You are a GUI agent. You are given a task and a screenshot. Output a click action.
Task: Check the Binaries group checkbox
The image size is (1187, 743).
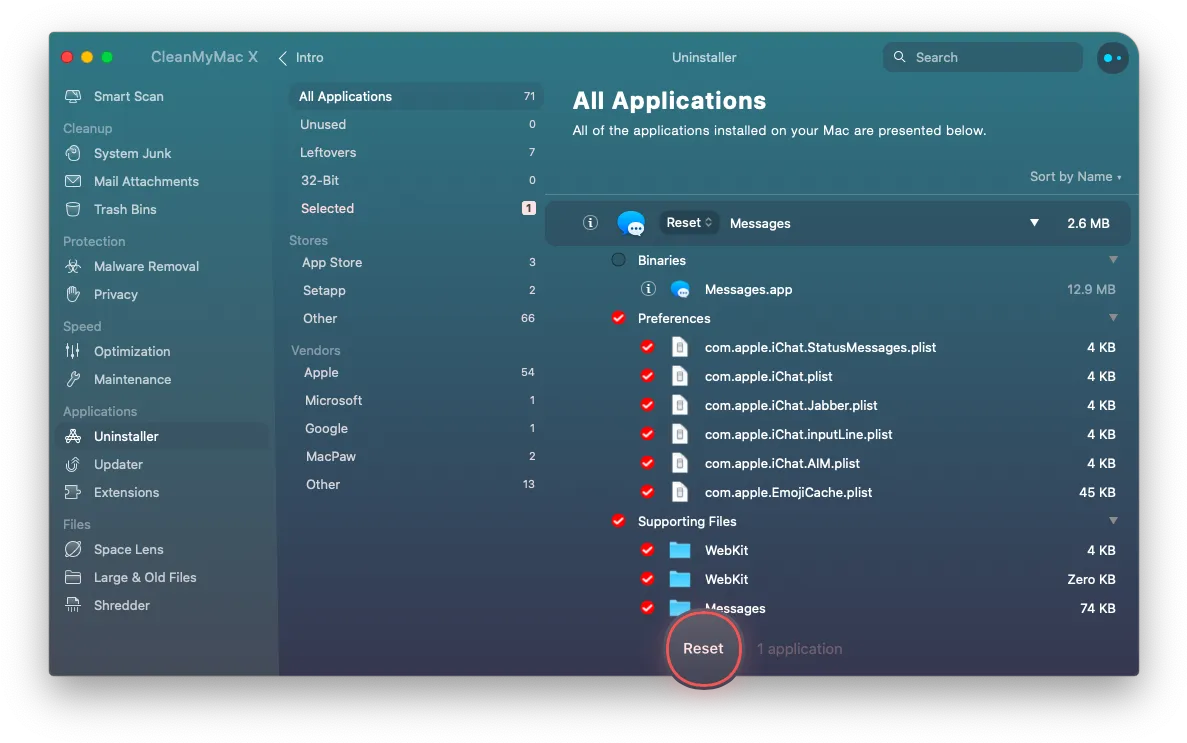click(x=618, y=260)
